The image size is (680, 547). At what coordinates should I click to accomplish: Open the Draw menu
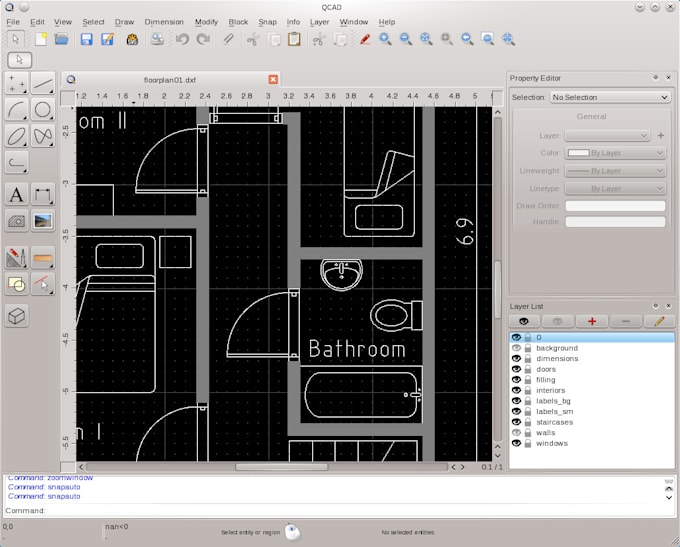point(124,22)
